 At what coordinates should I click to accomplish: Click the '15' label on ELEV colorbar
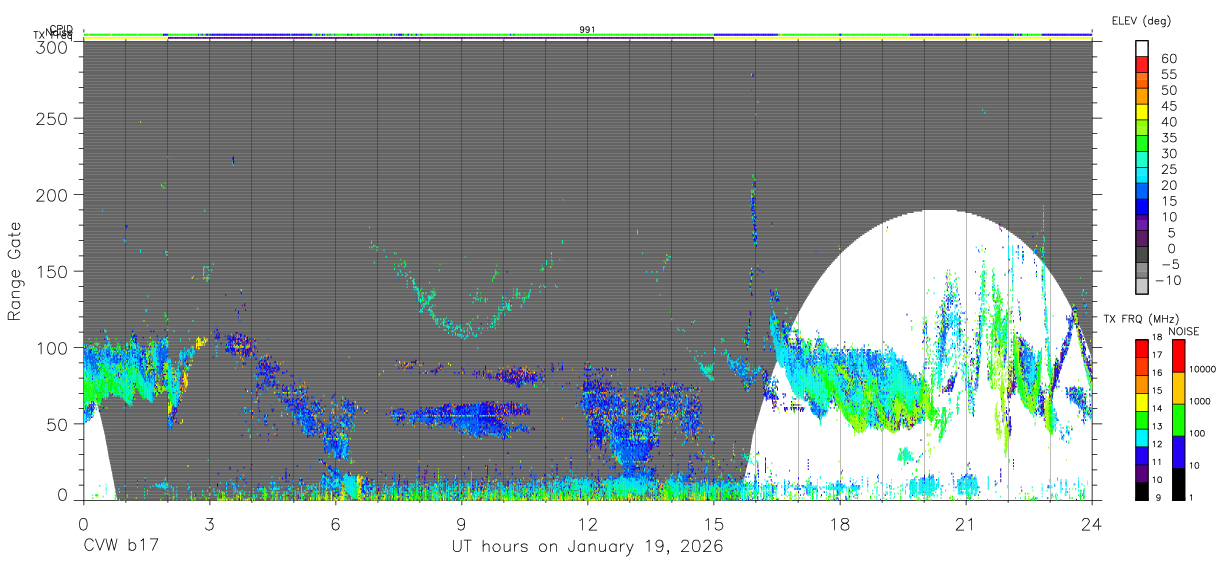(1168, 201)
